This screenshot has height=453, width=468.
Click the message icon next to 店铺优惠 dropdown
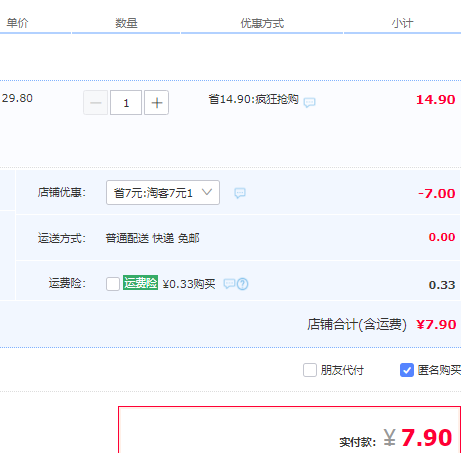coord(240,193)
